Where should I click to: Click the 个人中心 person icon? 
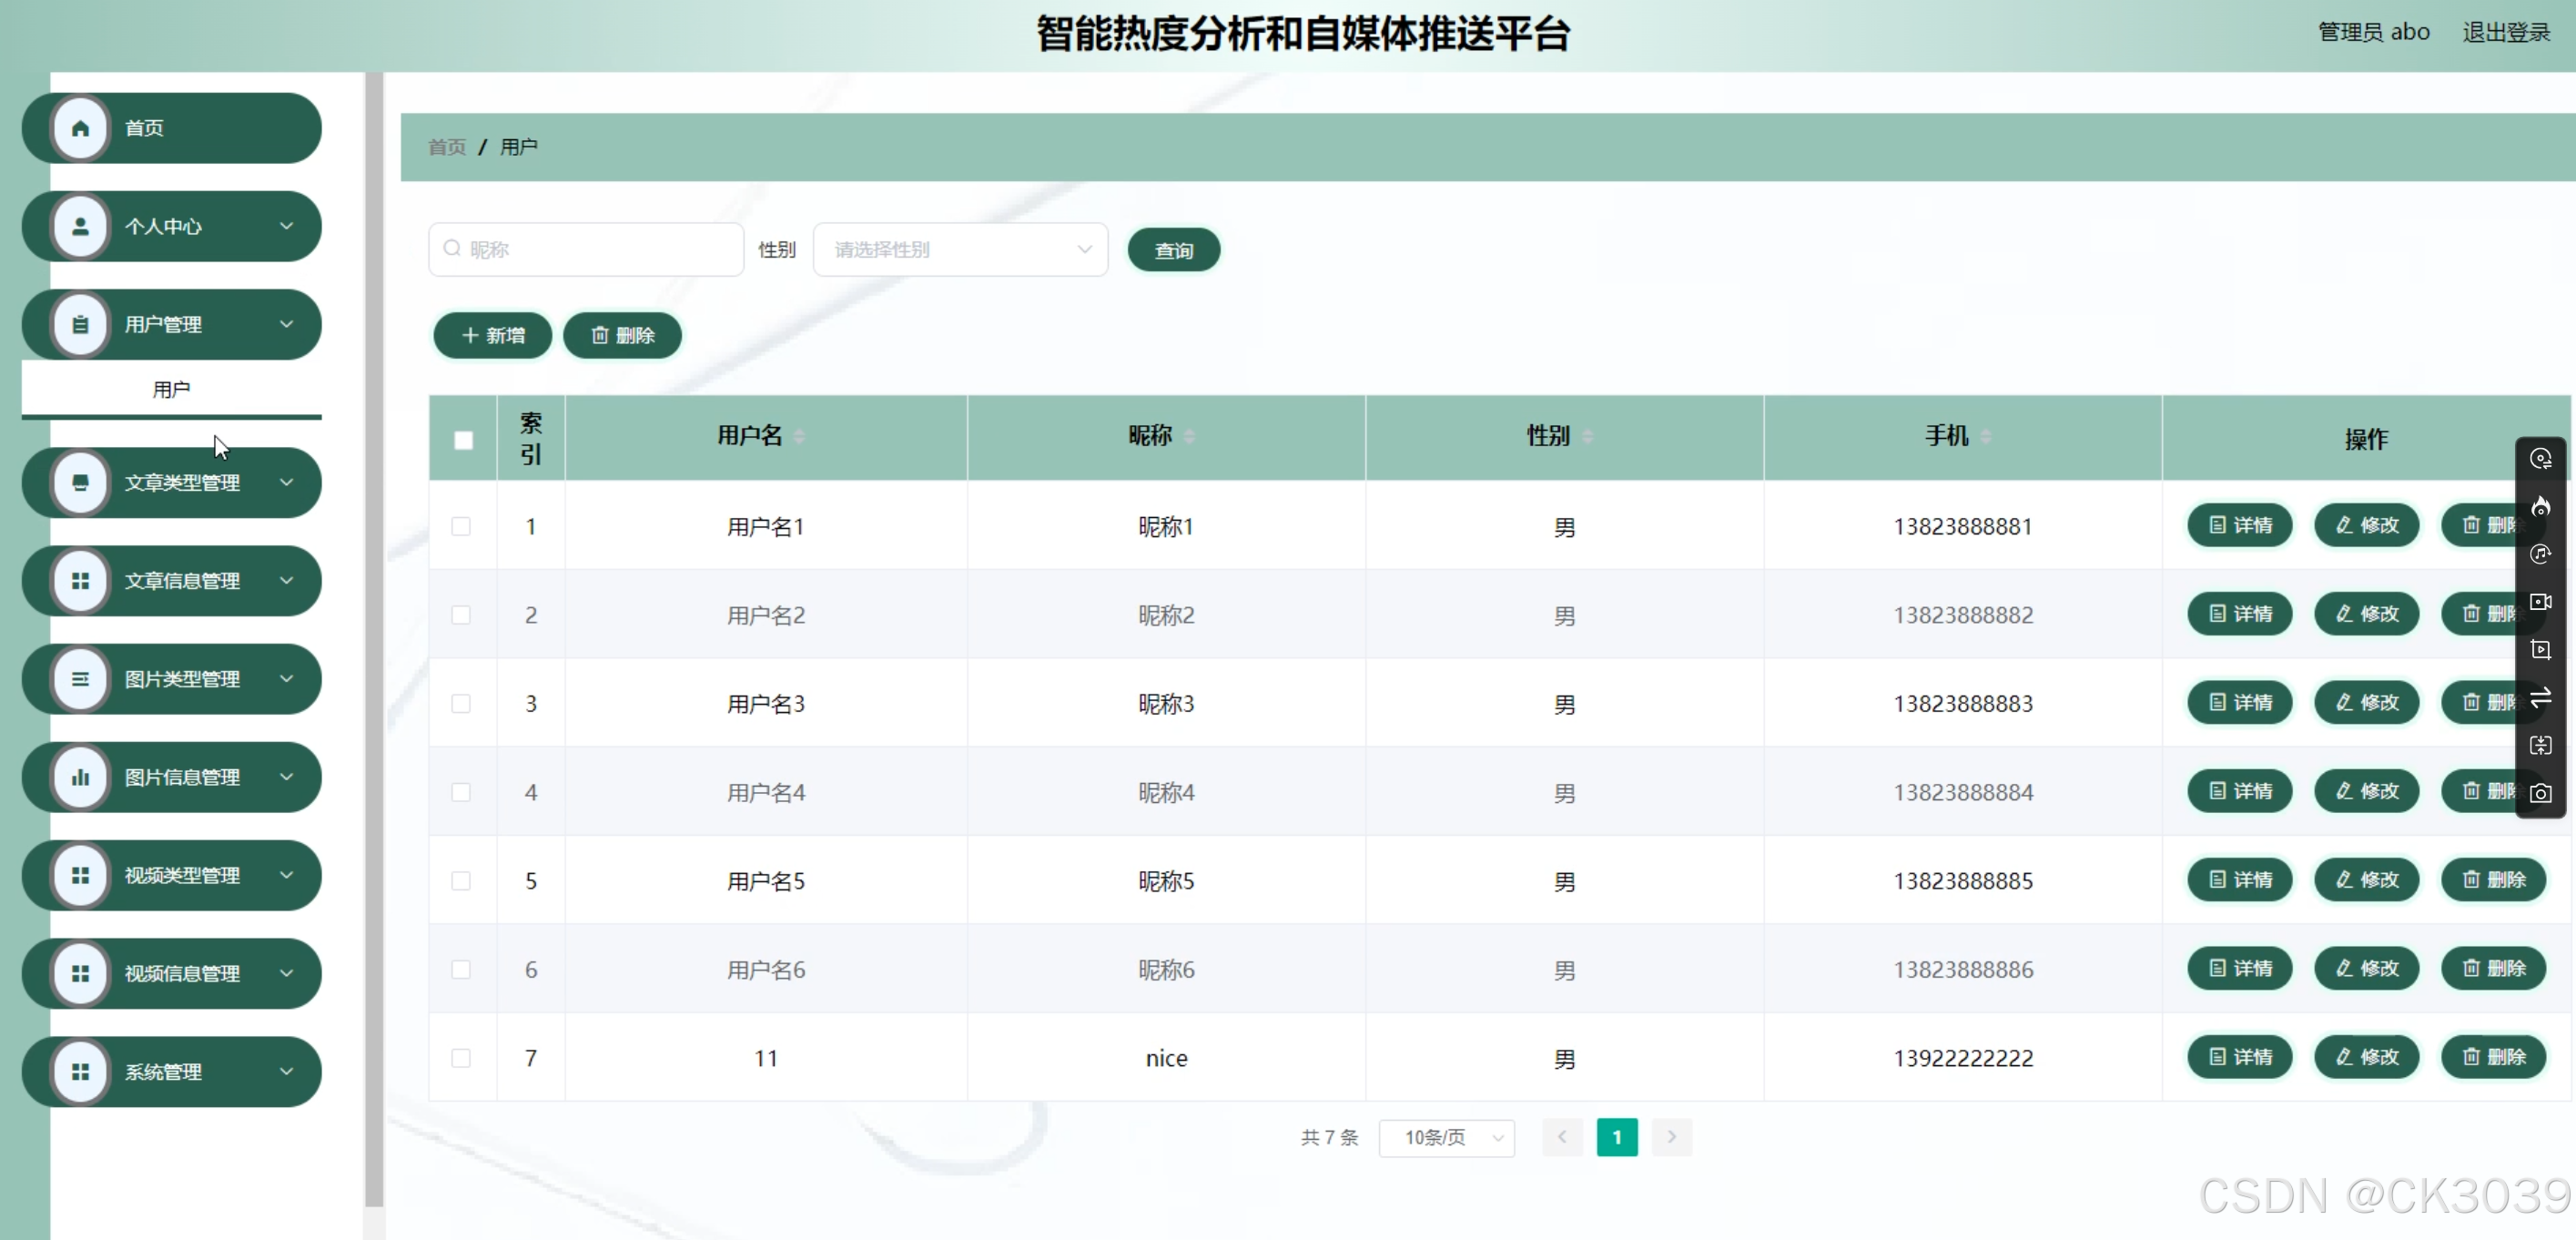[x=81, y=226]
